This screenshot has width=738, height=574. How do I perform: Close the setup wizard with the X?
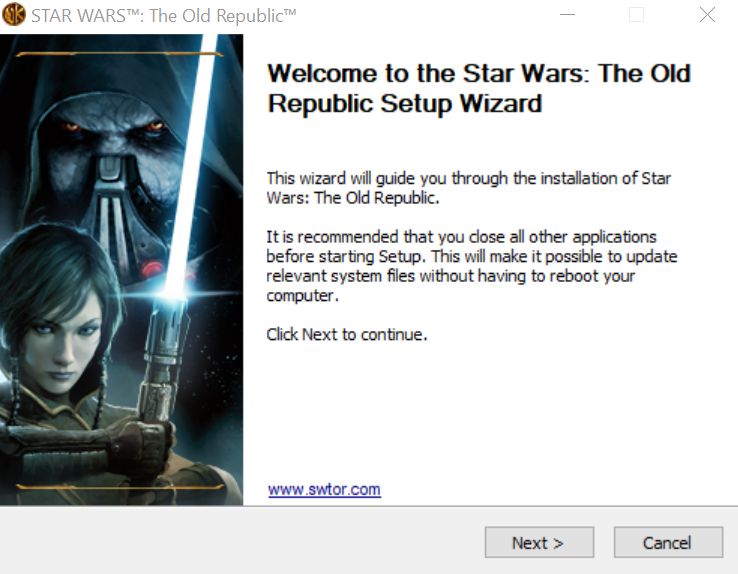coord(707,15)
